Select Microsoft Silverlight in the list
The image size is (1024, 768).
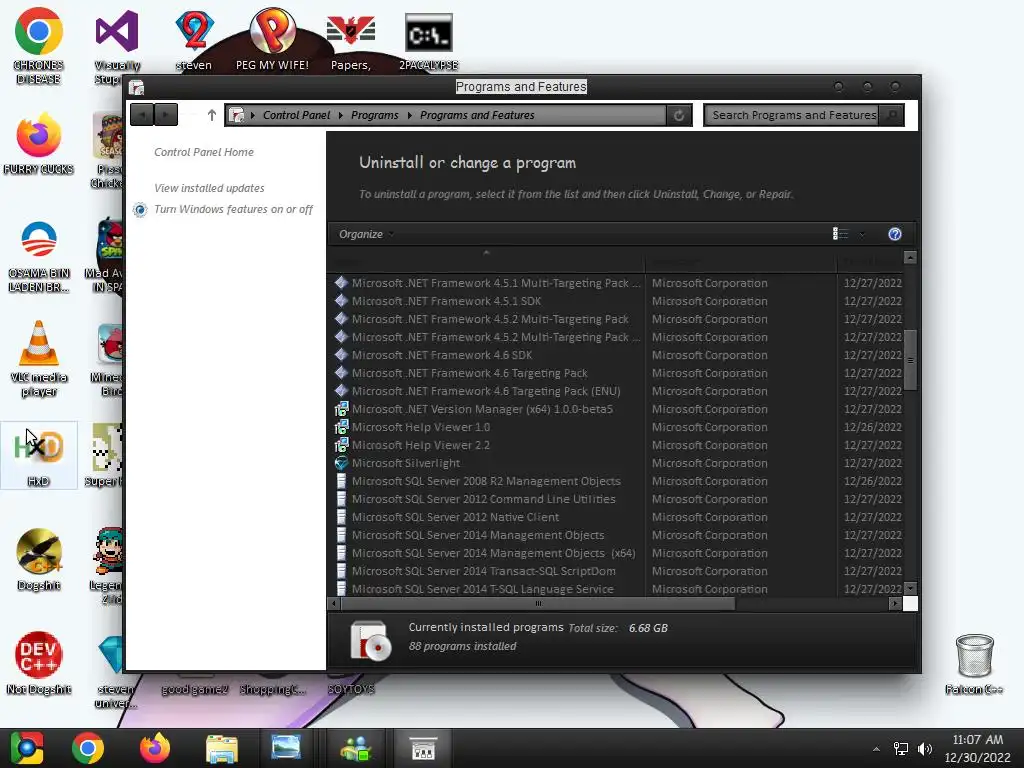click(x=618, y=463)
